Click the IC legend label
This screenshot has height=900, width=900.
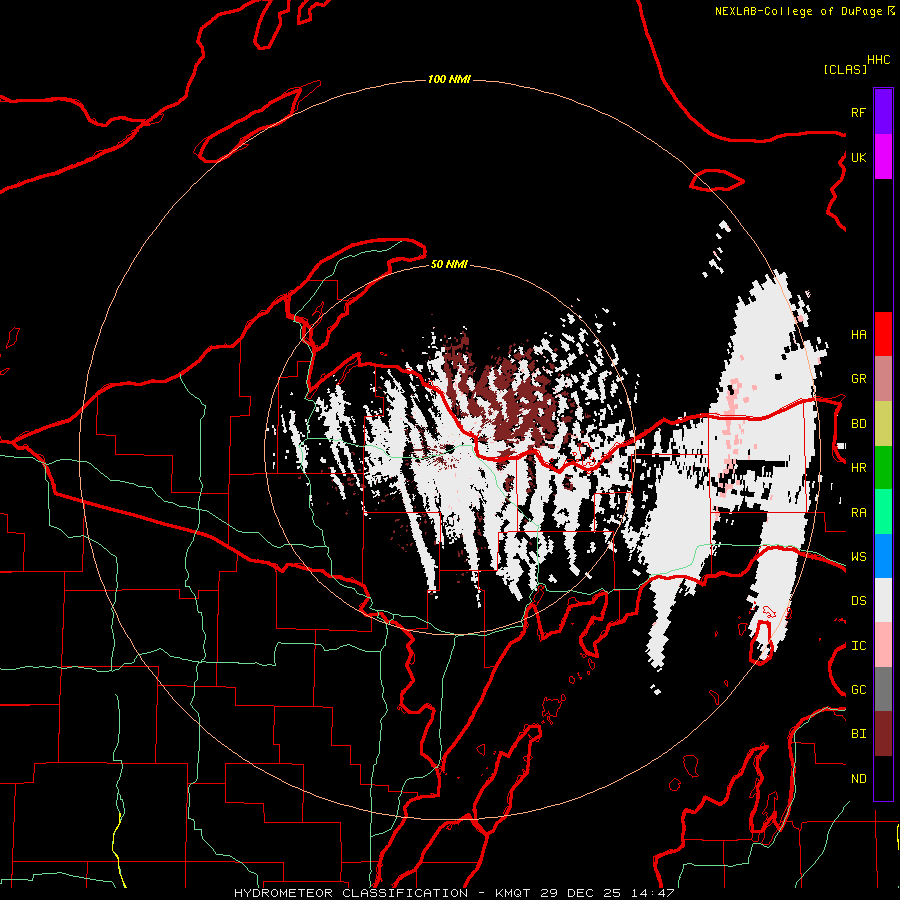858,646
